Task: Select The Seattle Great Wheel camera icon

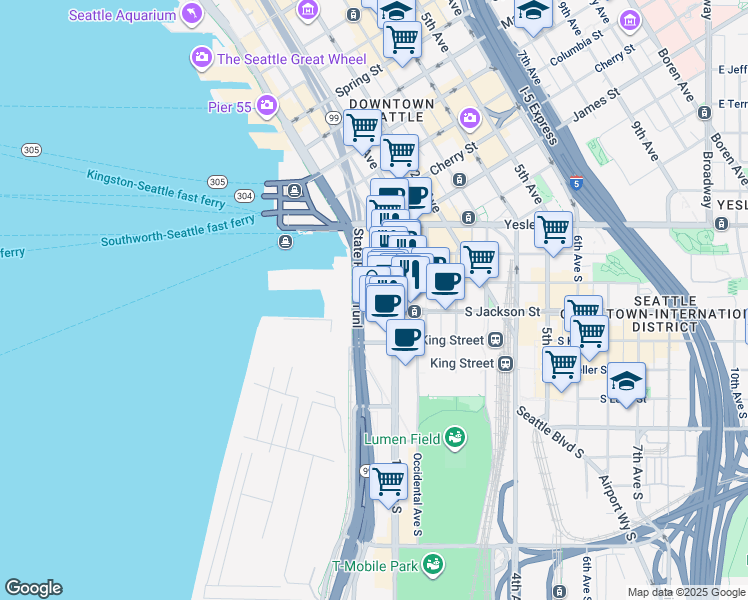Action: click(x=203, y=59)
